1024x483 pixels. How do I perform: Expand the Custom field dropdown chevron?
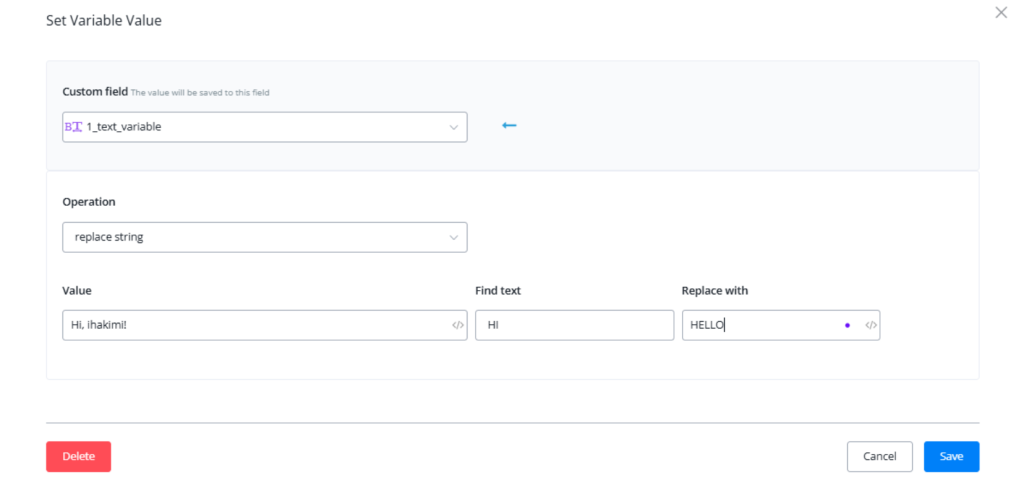pos(453,127)
